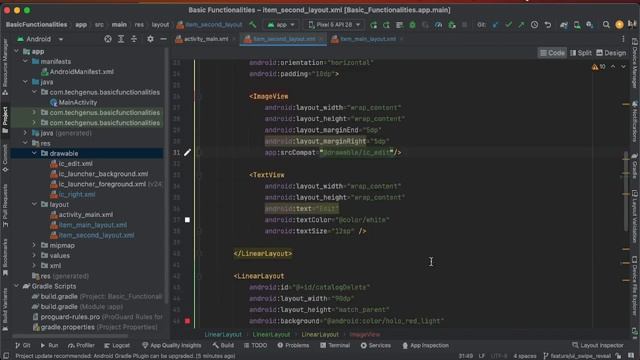Open the App Inspection tool window
640x360 pixels.
tap(425, 345)
